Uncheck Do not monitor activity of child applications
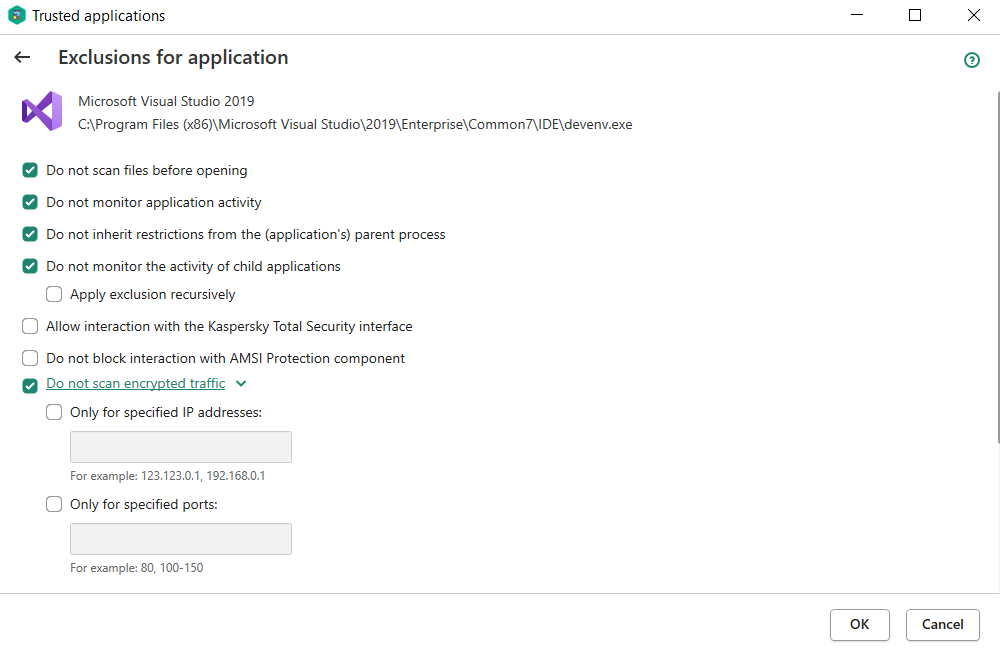1000x649 pixels. click(30, 267)
